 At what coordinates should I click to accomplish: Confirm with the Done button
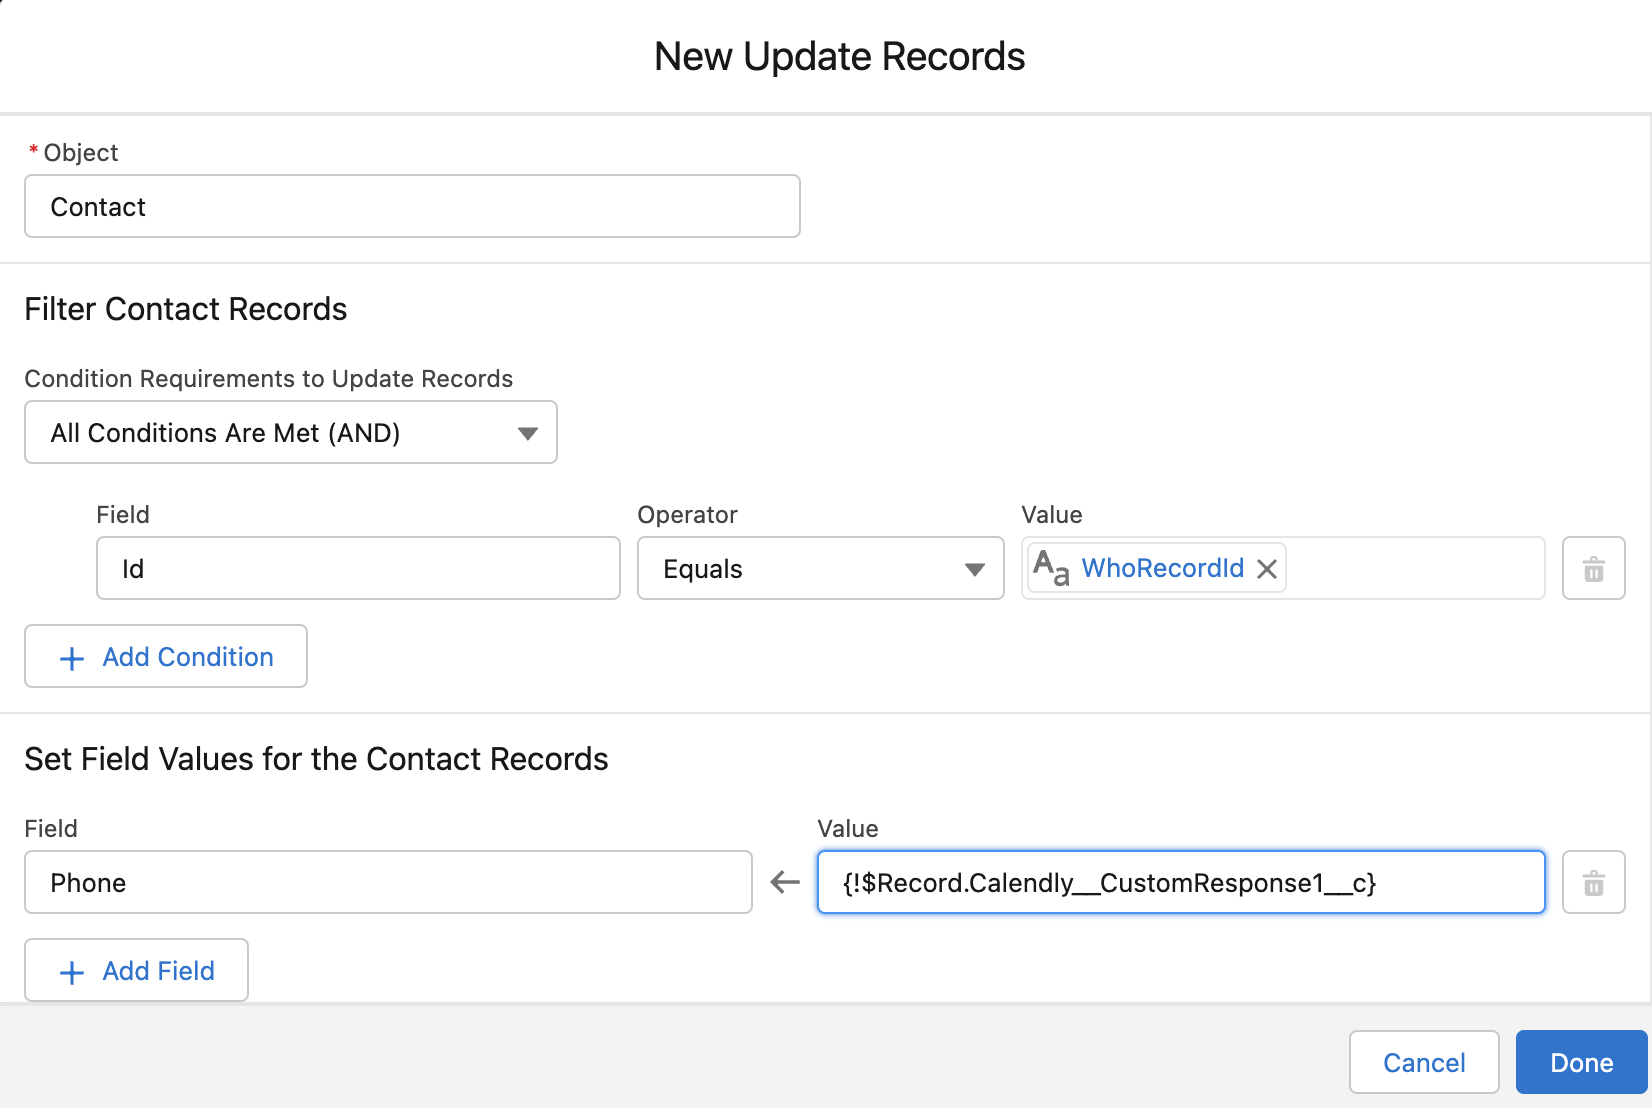[1581, 1062]
